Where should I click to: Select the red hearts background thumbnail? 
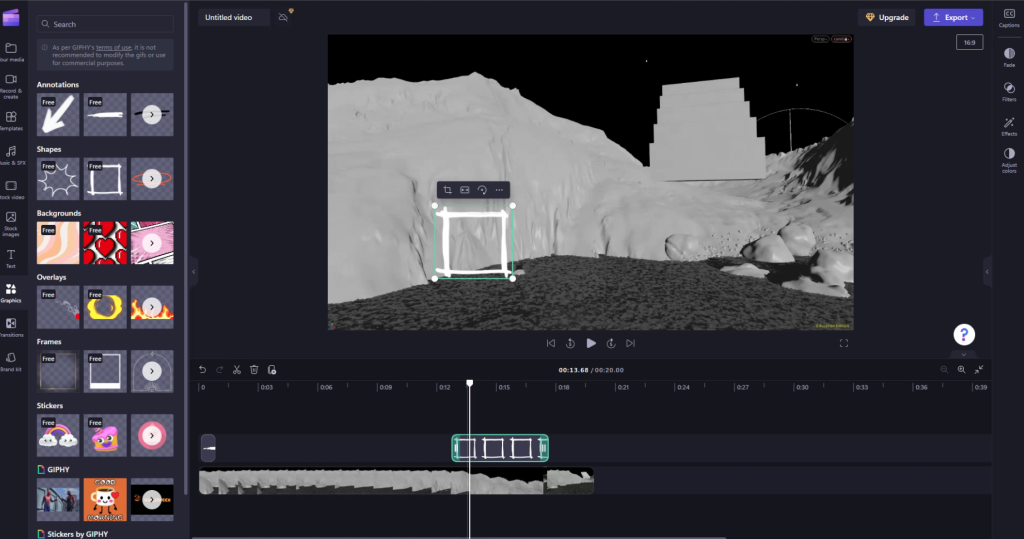(105, 242)
